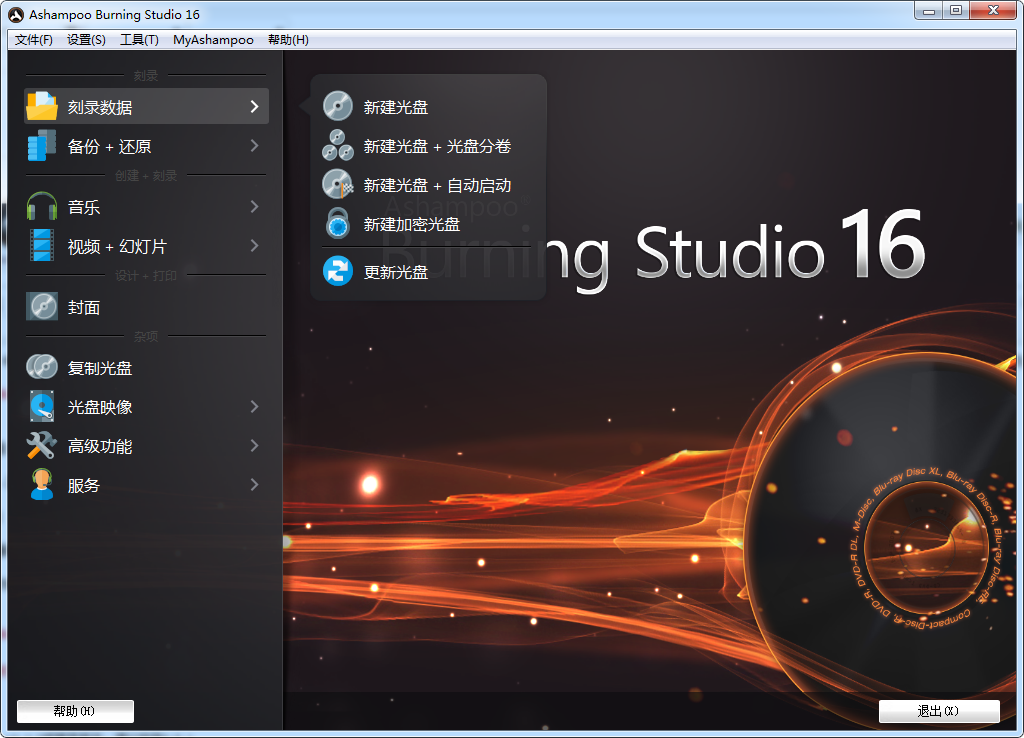Open the 文件(F) menu
Viewport: 1024px width, 738px height.
pos(33,40)
